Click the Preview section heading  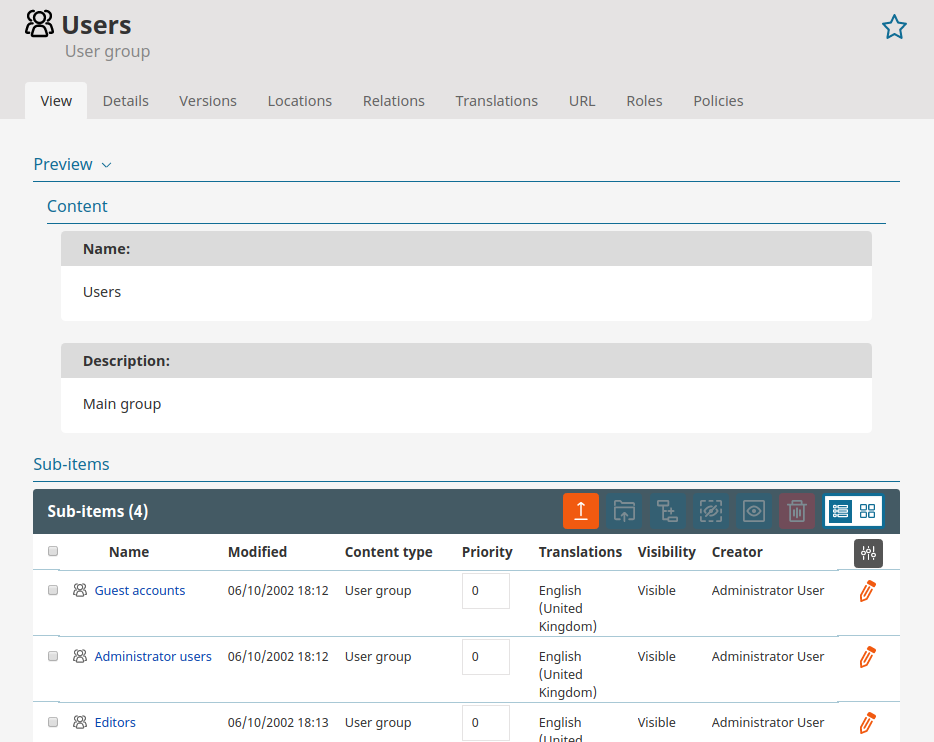(63, 164)
